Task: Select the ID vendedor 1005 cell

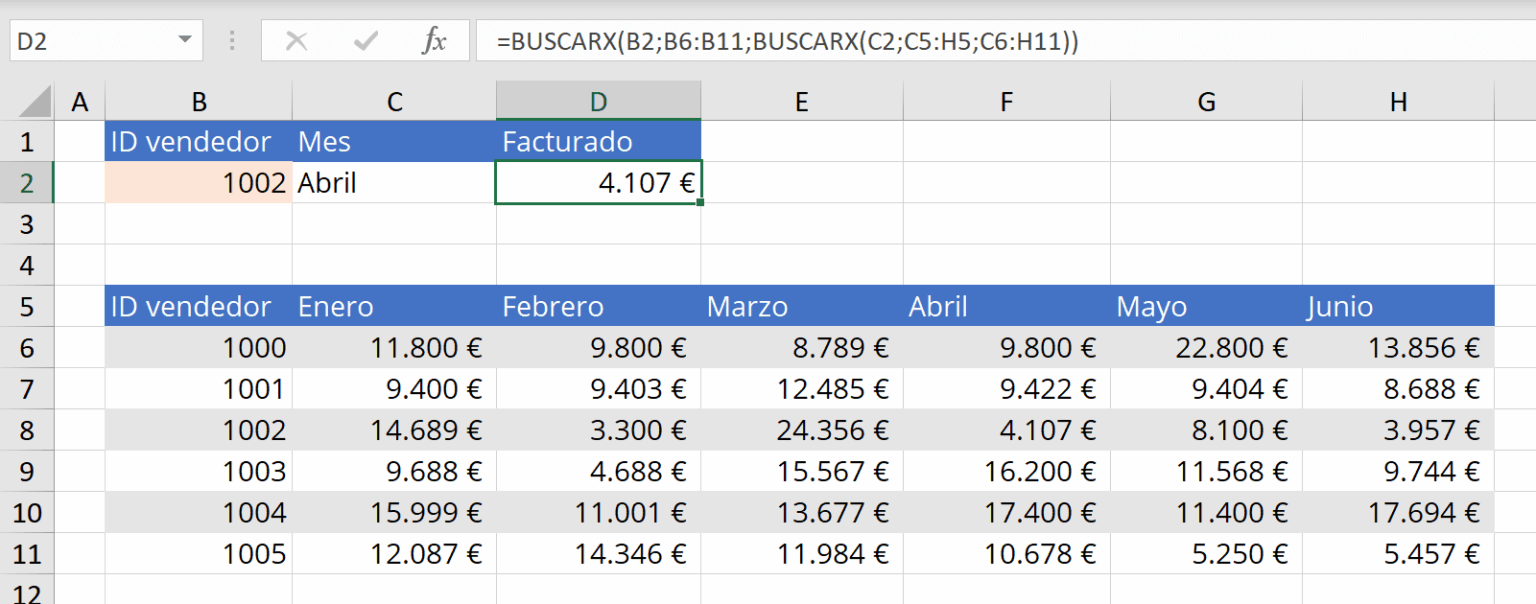Action: [x=198, y=553]
